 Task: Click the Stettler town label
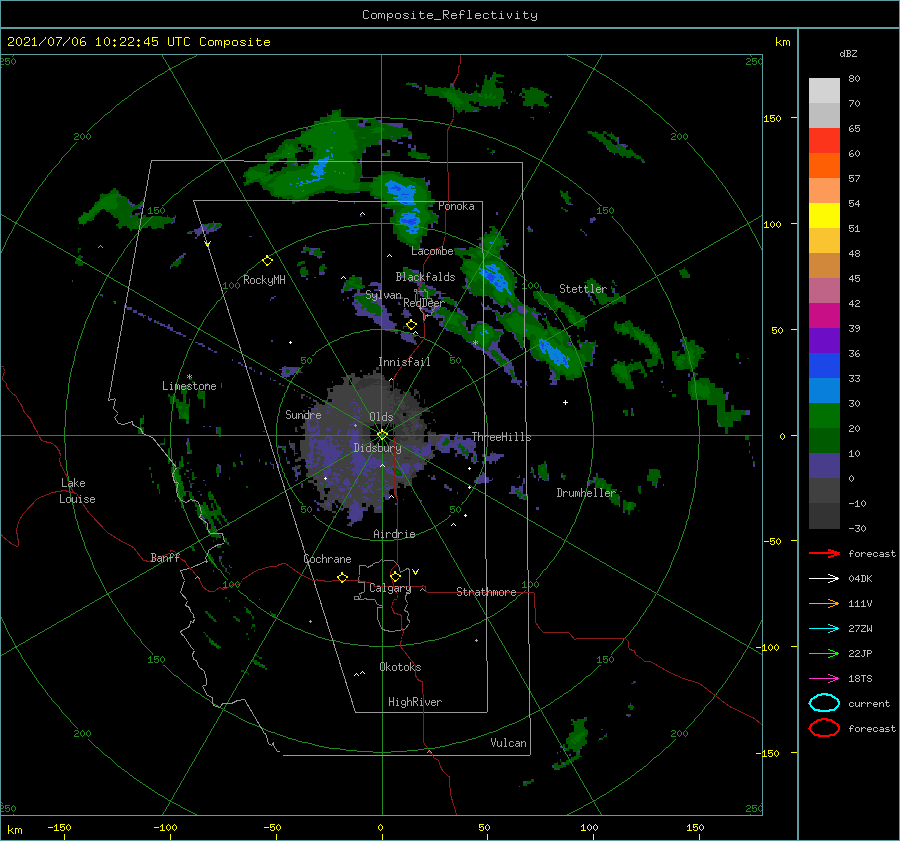pyautogui.click(x=583, y=289)
